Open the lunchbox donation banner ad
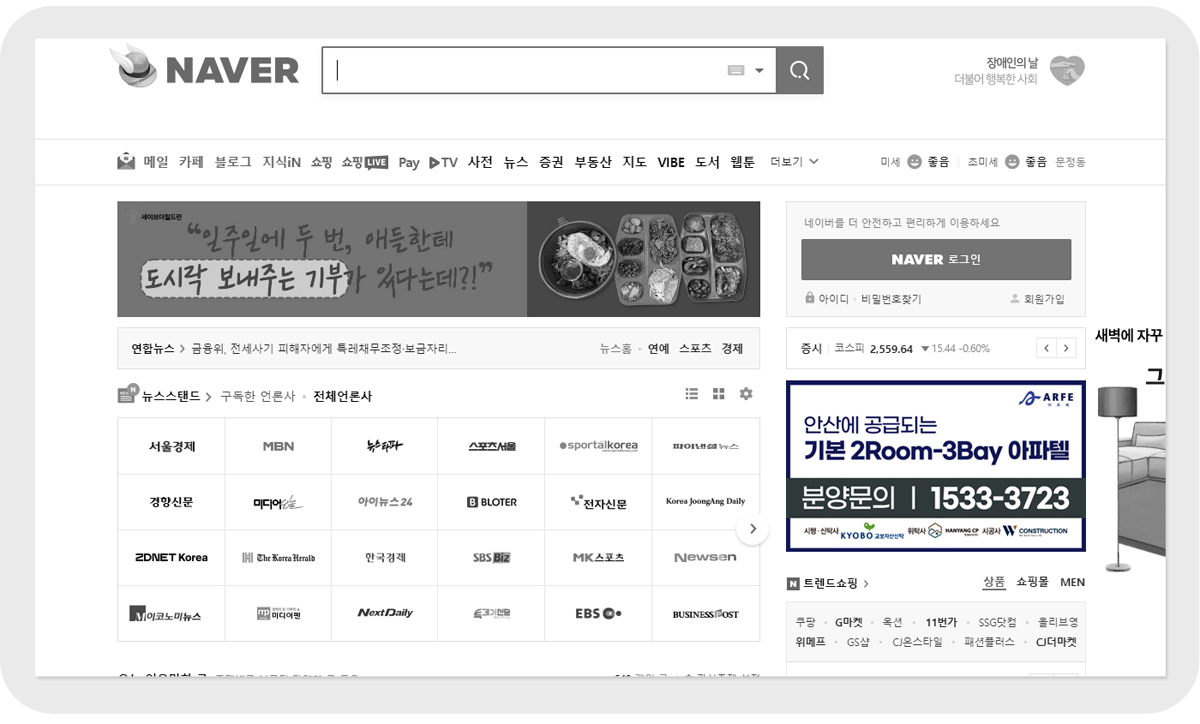 coord(438,259)
